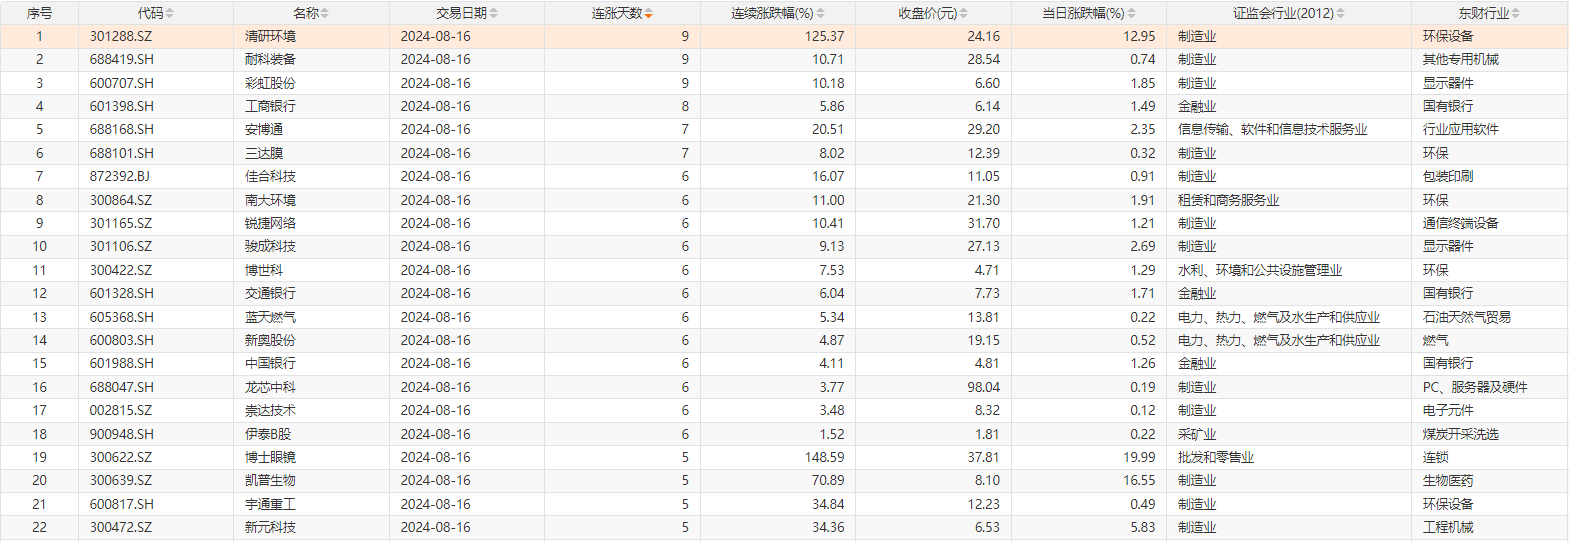1569x542 pixels.
Task: Select code 301165.SZ
Action: [x=121, y=223]
